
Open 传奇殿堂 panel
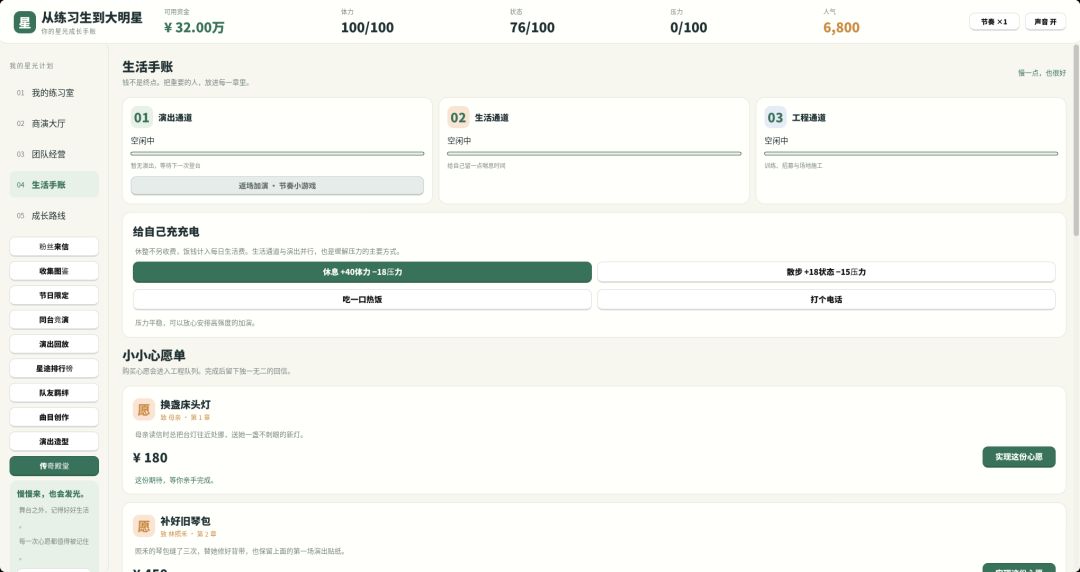click(54, 466)
